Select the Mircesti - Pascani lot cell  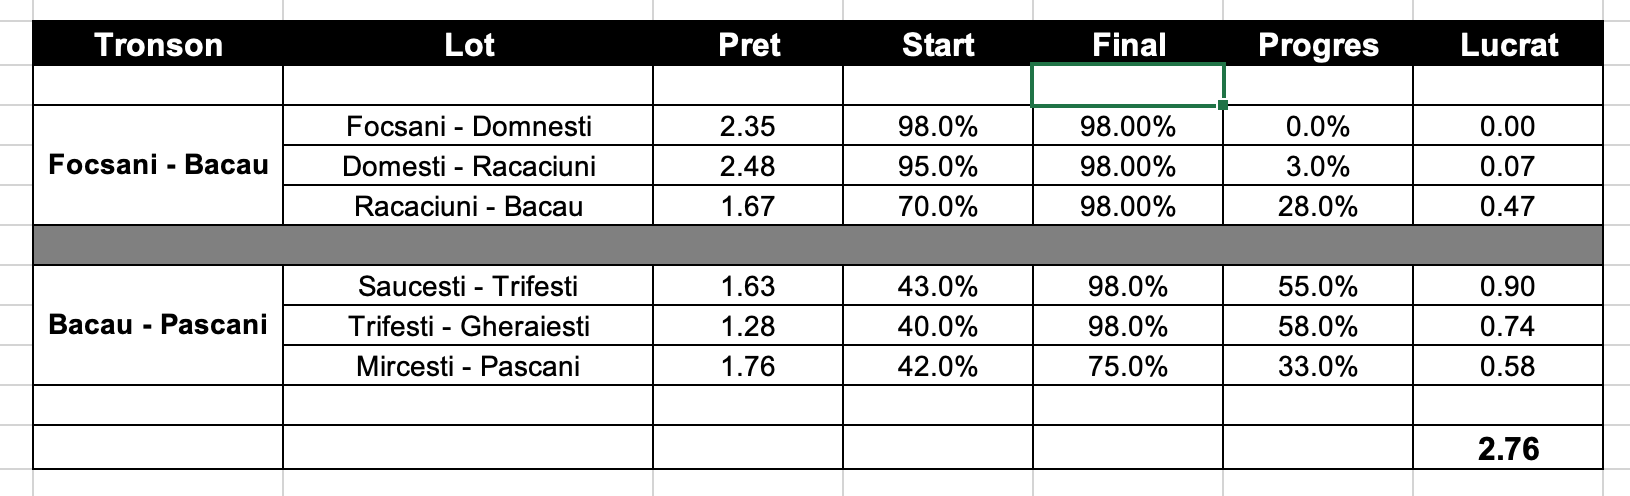(x=468, y=366)
